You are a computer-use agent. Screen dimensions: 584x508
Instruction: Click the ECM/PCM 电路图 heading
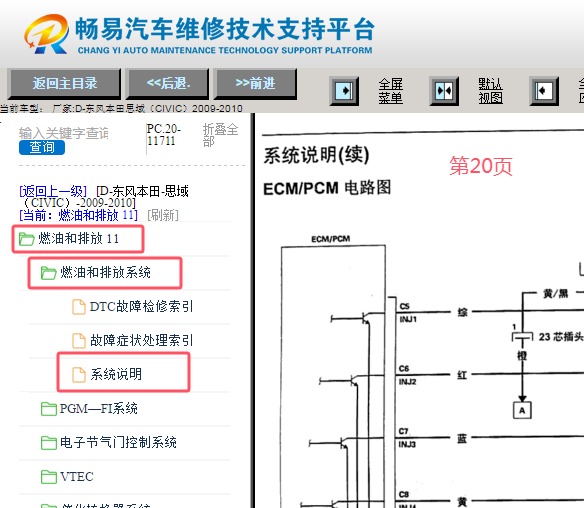coord(327,188)
